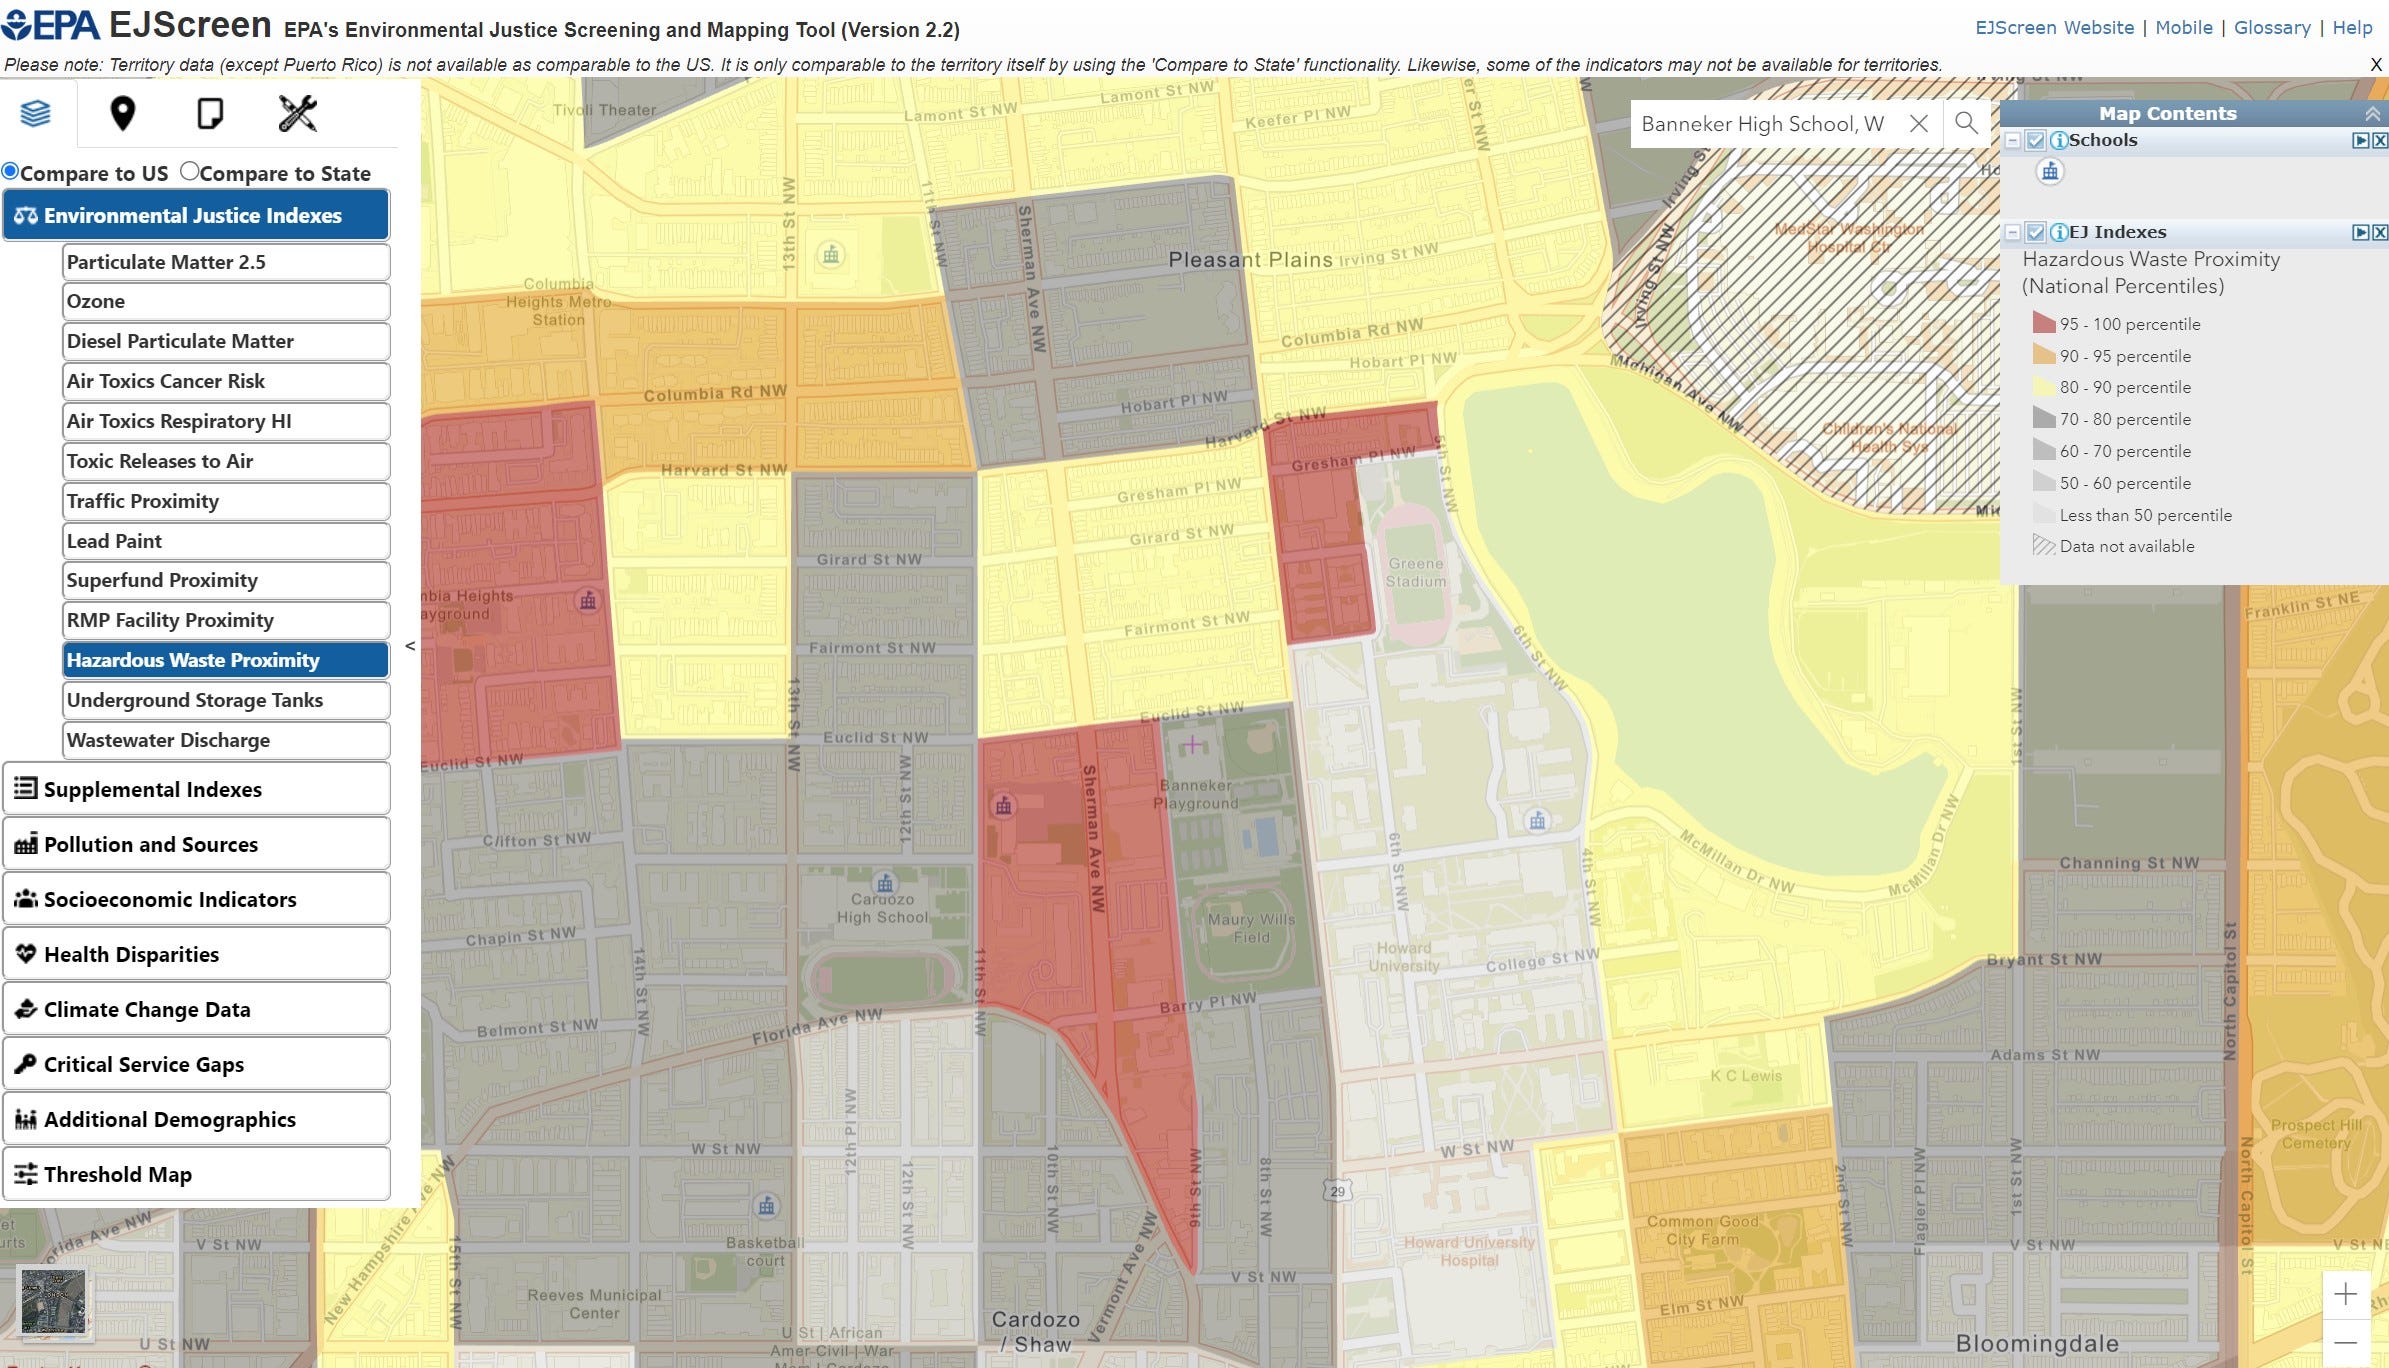The width and height of the screenshot is (2389, 1368).
Task: Show info for the EJ Indexes layer
Action: (2059, 232)
